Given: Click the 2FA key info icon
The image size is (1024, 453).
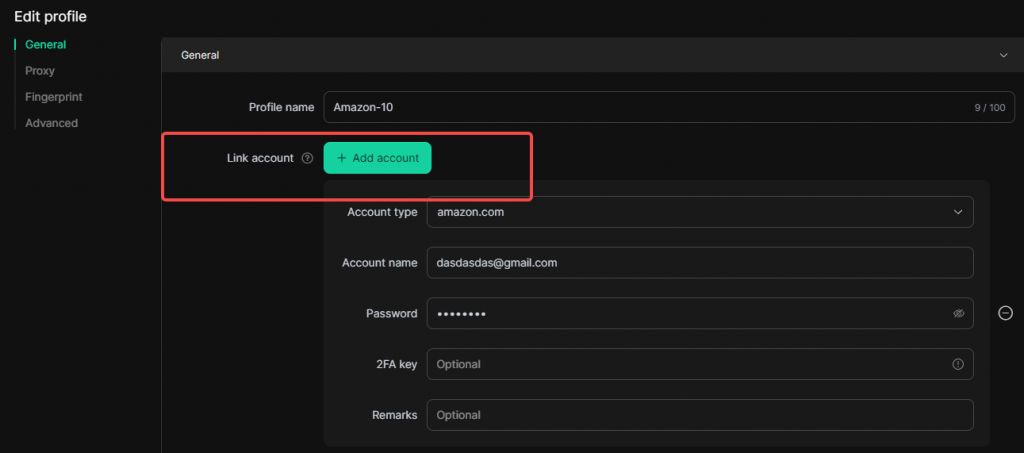Looking at the screenshot, I should pyautogui.click(x=958, y=364).
